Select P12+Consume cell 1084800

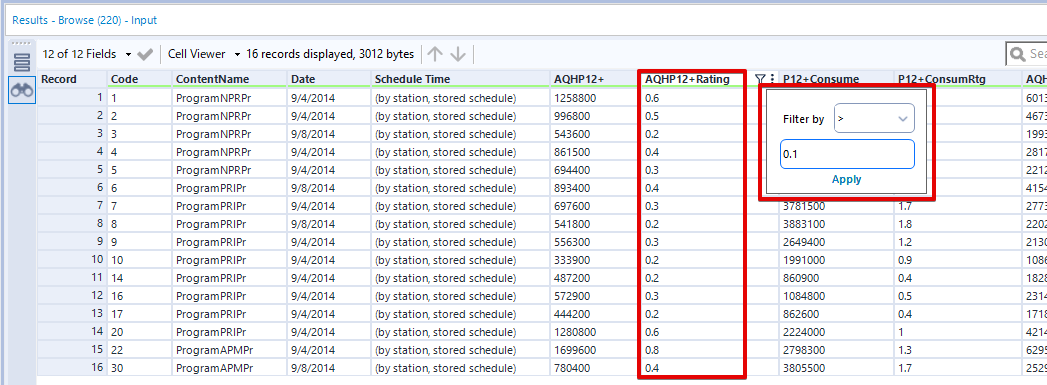click(x=836, y=296)
